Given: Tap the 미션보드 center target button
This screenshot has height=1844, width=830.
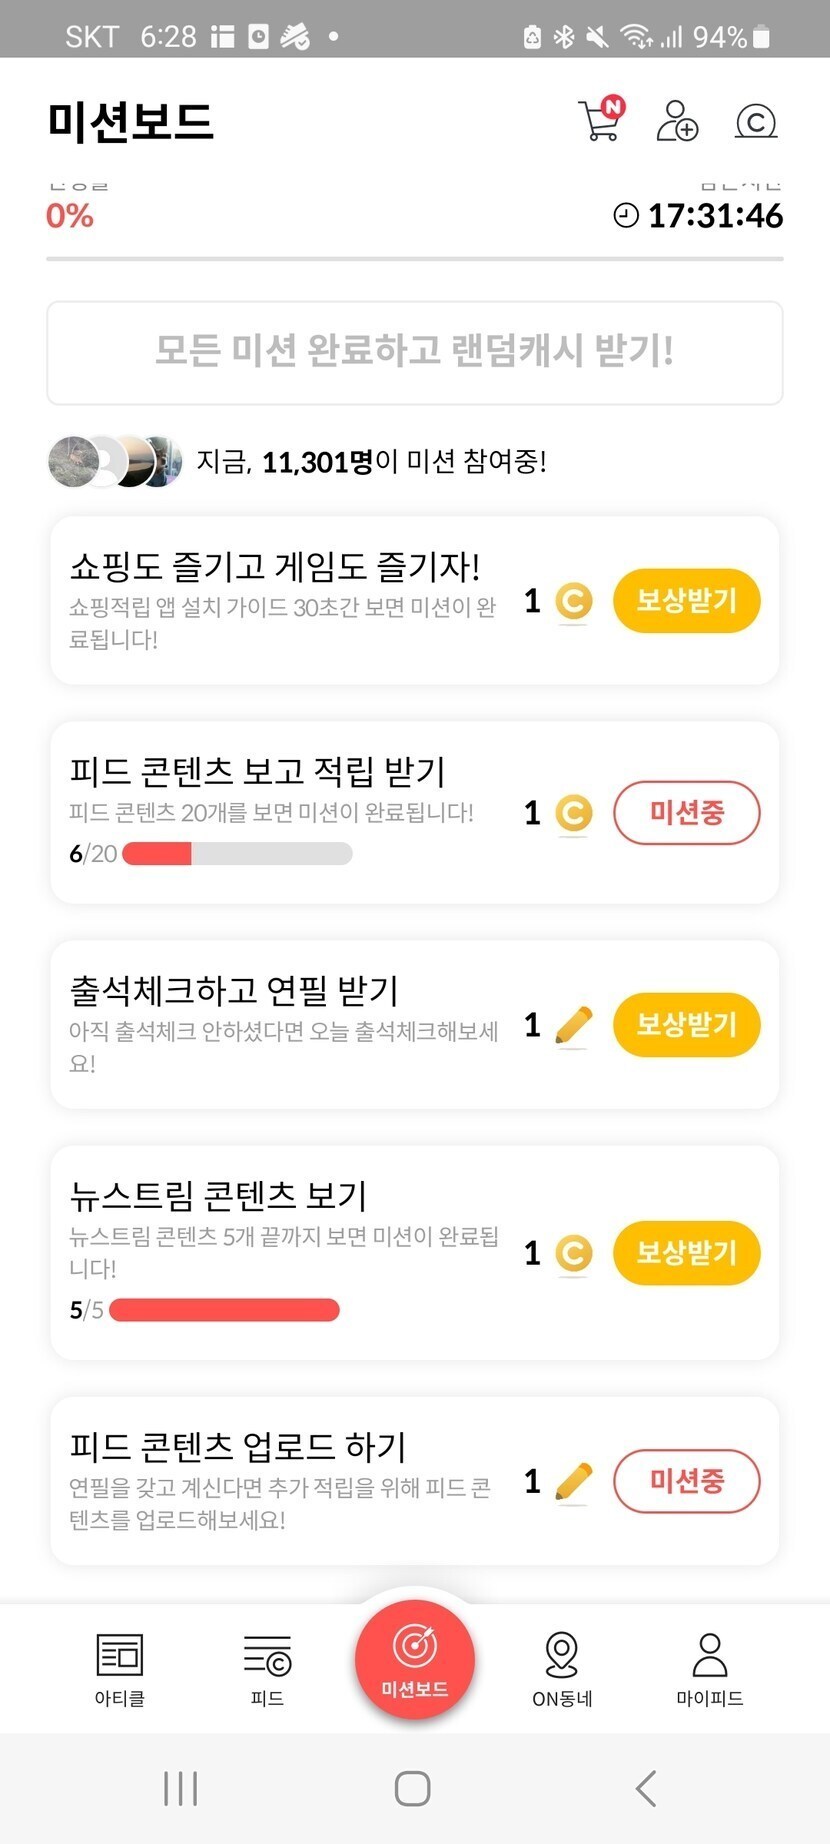Looking at the screenshot, I should (x=415, y=1658).
